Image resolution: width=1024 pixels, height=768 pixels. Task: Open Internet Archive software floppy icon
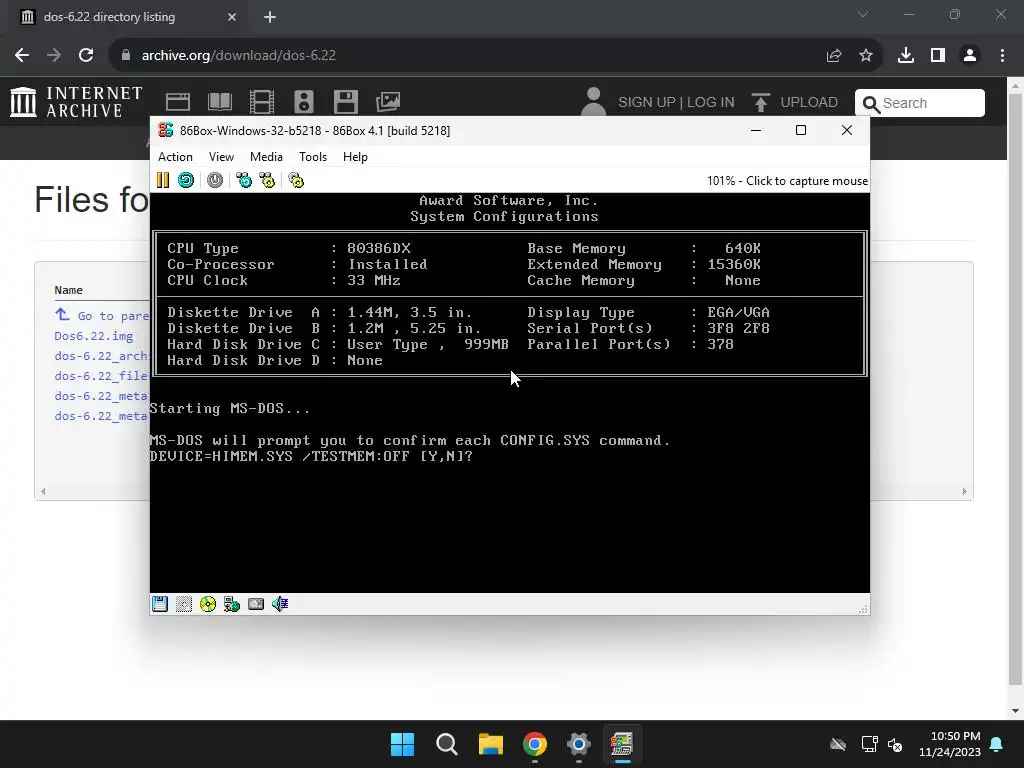click(345, 102)
